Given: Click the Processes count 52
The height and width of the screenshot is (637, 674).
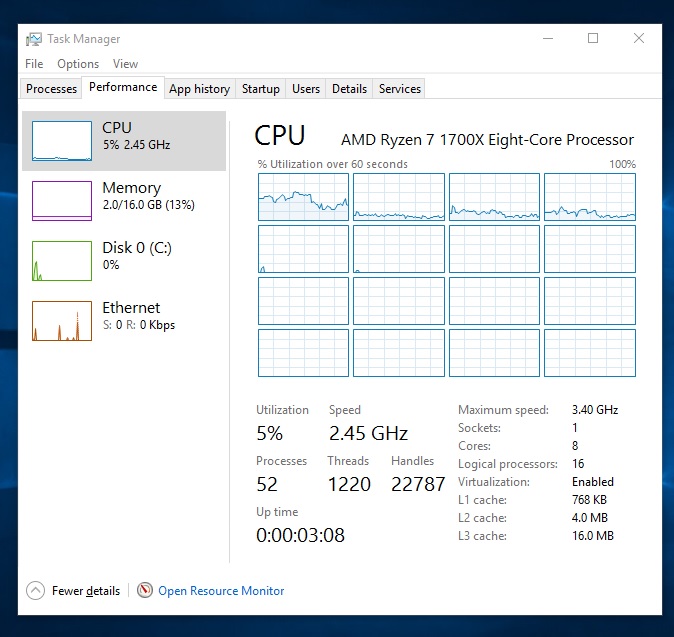Looking at the screenshot, I should (x=267, y=484).
